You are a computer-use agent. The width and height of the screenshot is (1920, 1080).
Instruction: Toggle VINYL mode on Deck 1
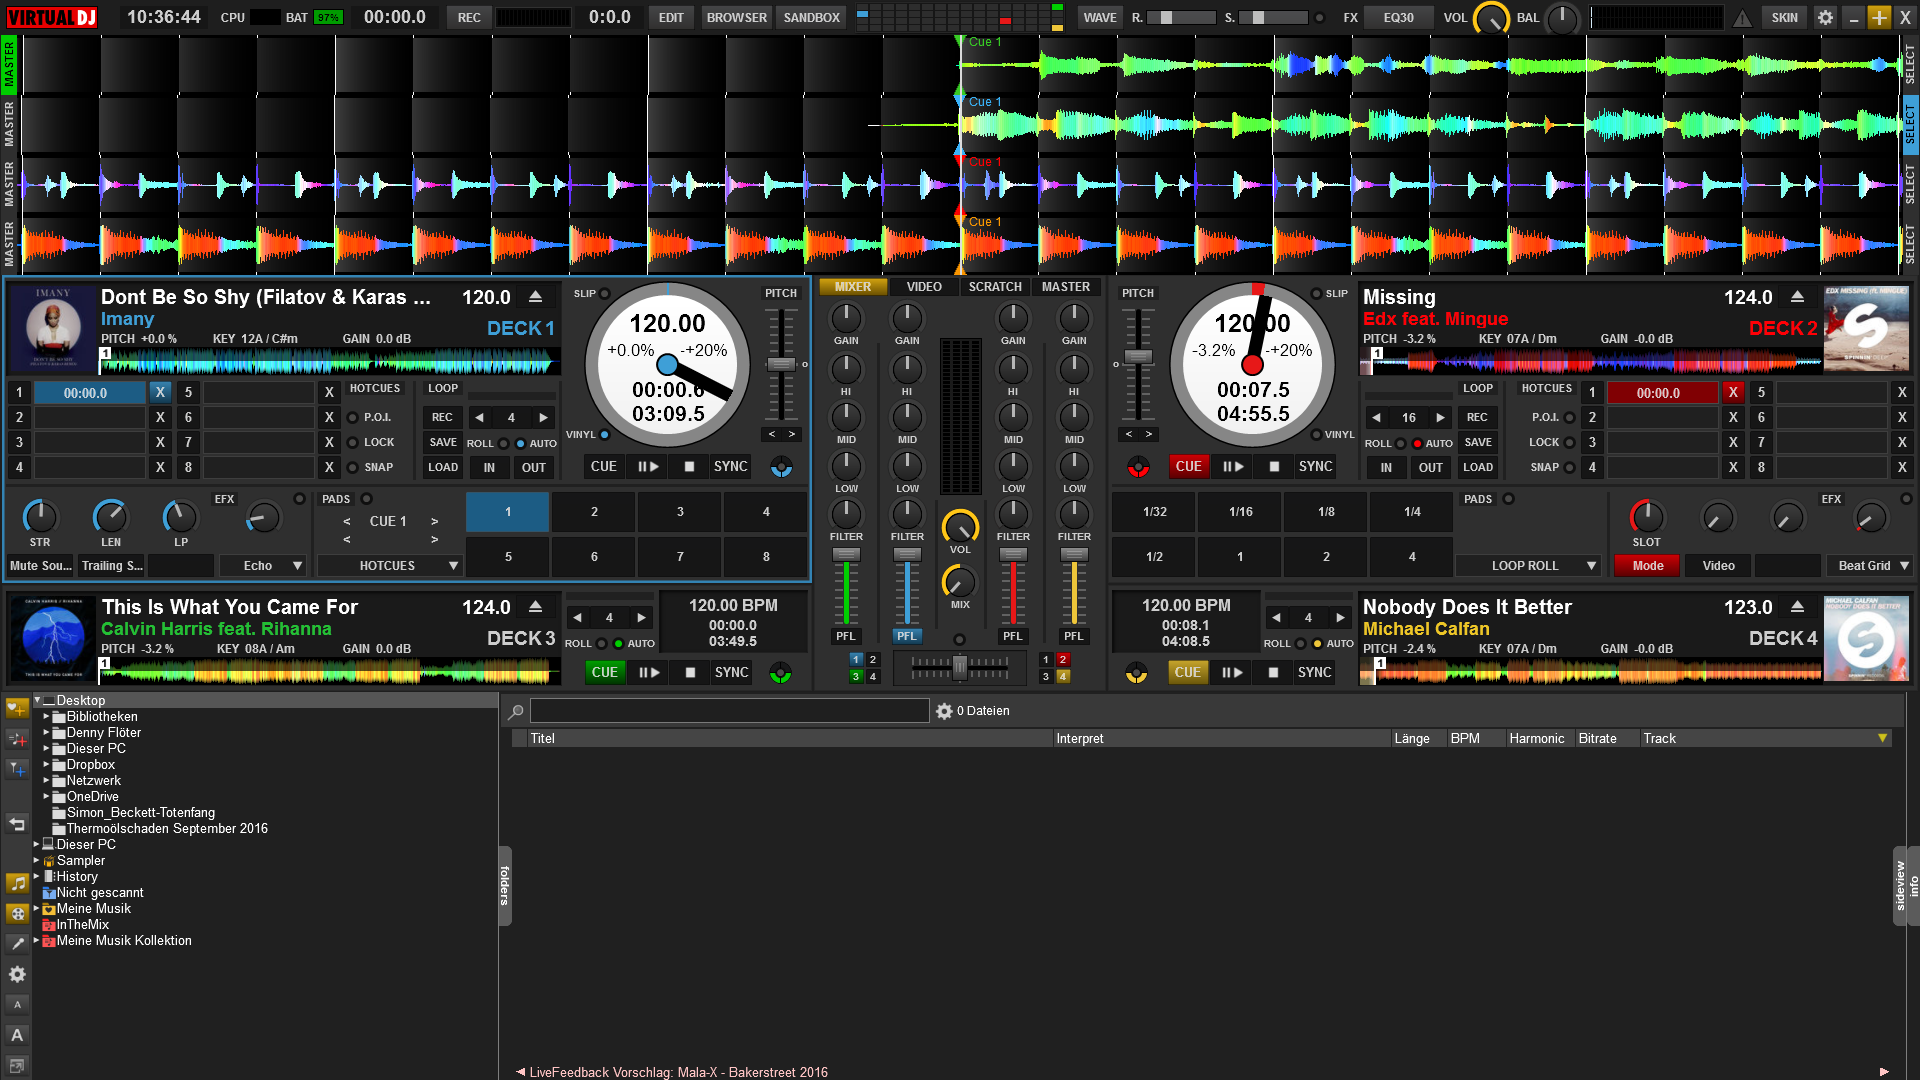[604, 435]
